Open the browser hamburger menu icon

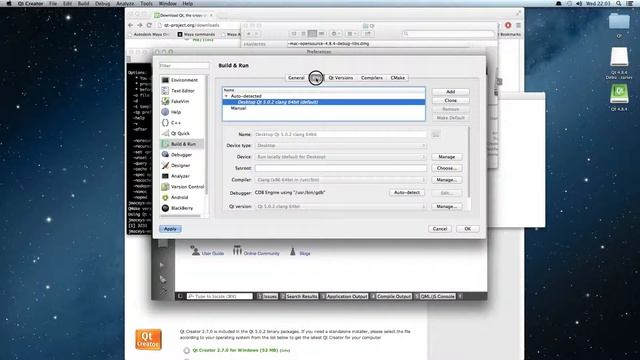518,25
